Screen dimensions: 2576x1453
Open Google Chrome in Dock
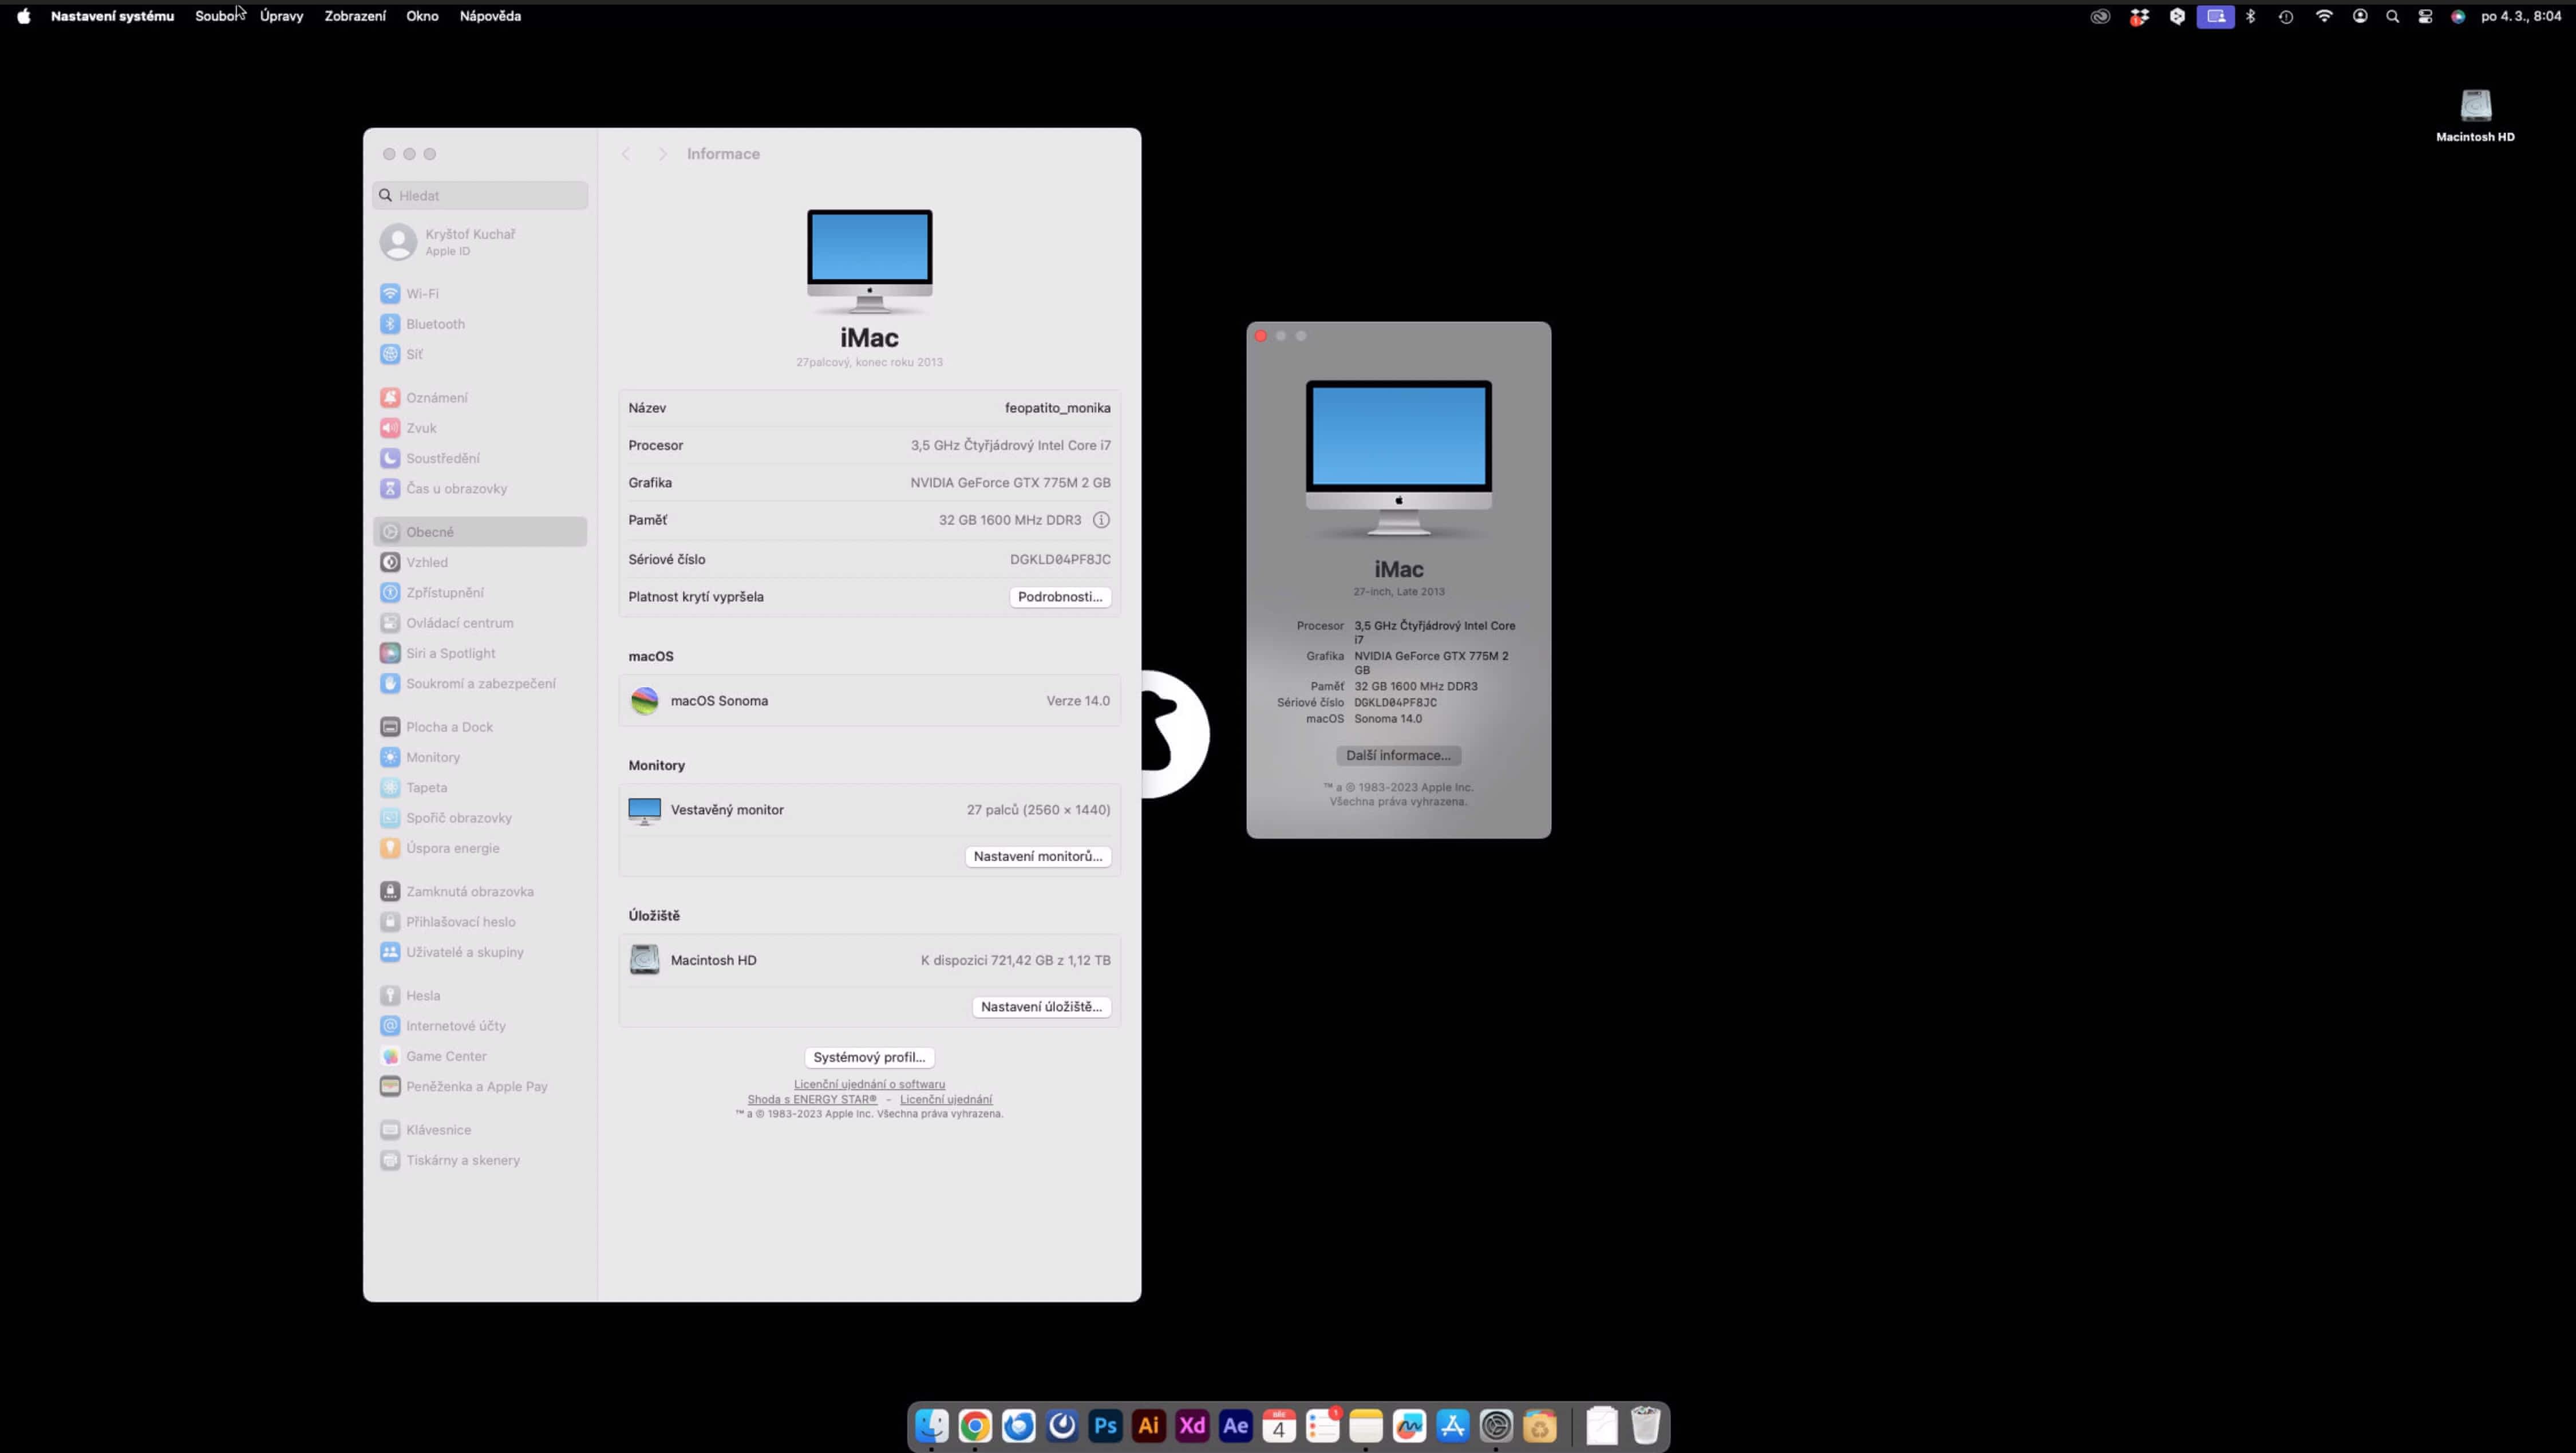(x=975, y=1426)
